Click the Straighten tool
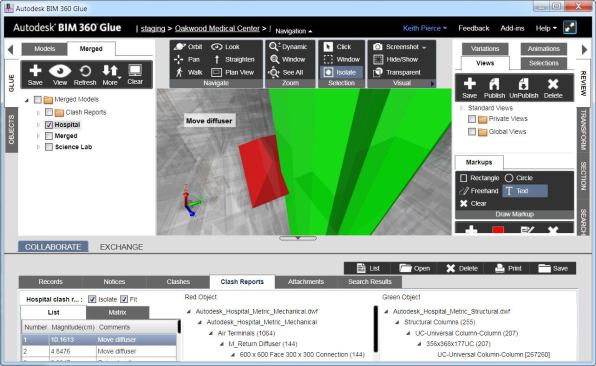This screenshot has height=366, width=596. (x=233, y=59)
